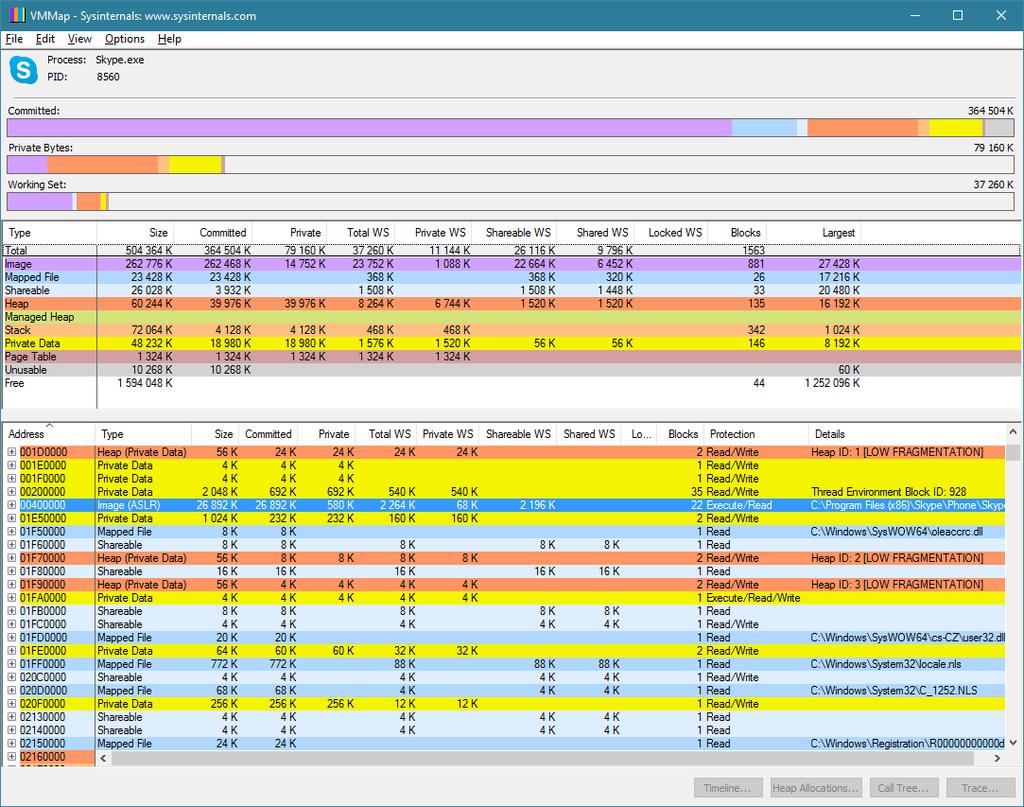The height and width of the screenshot is (807, 1024).
Task: Click the Call Tree... button
Action: (x=904, y=788)
